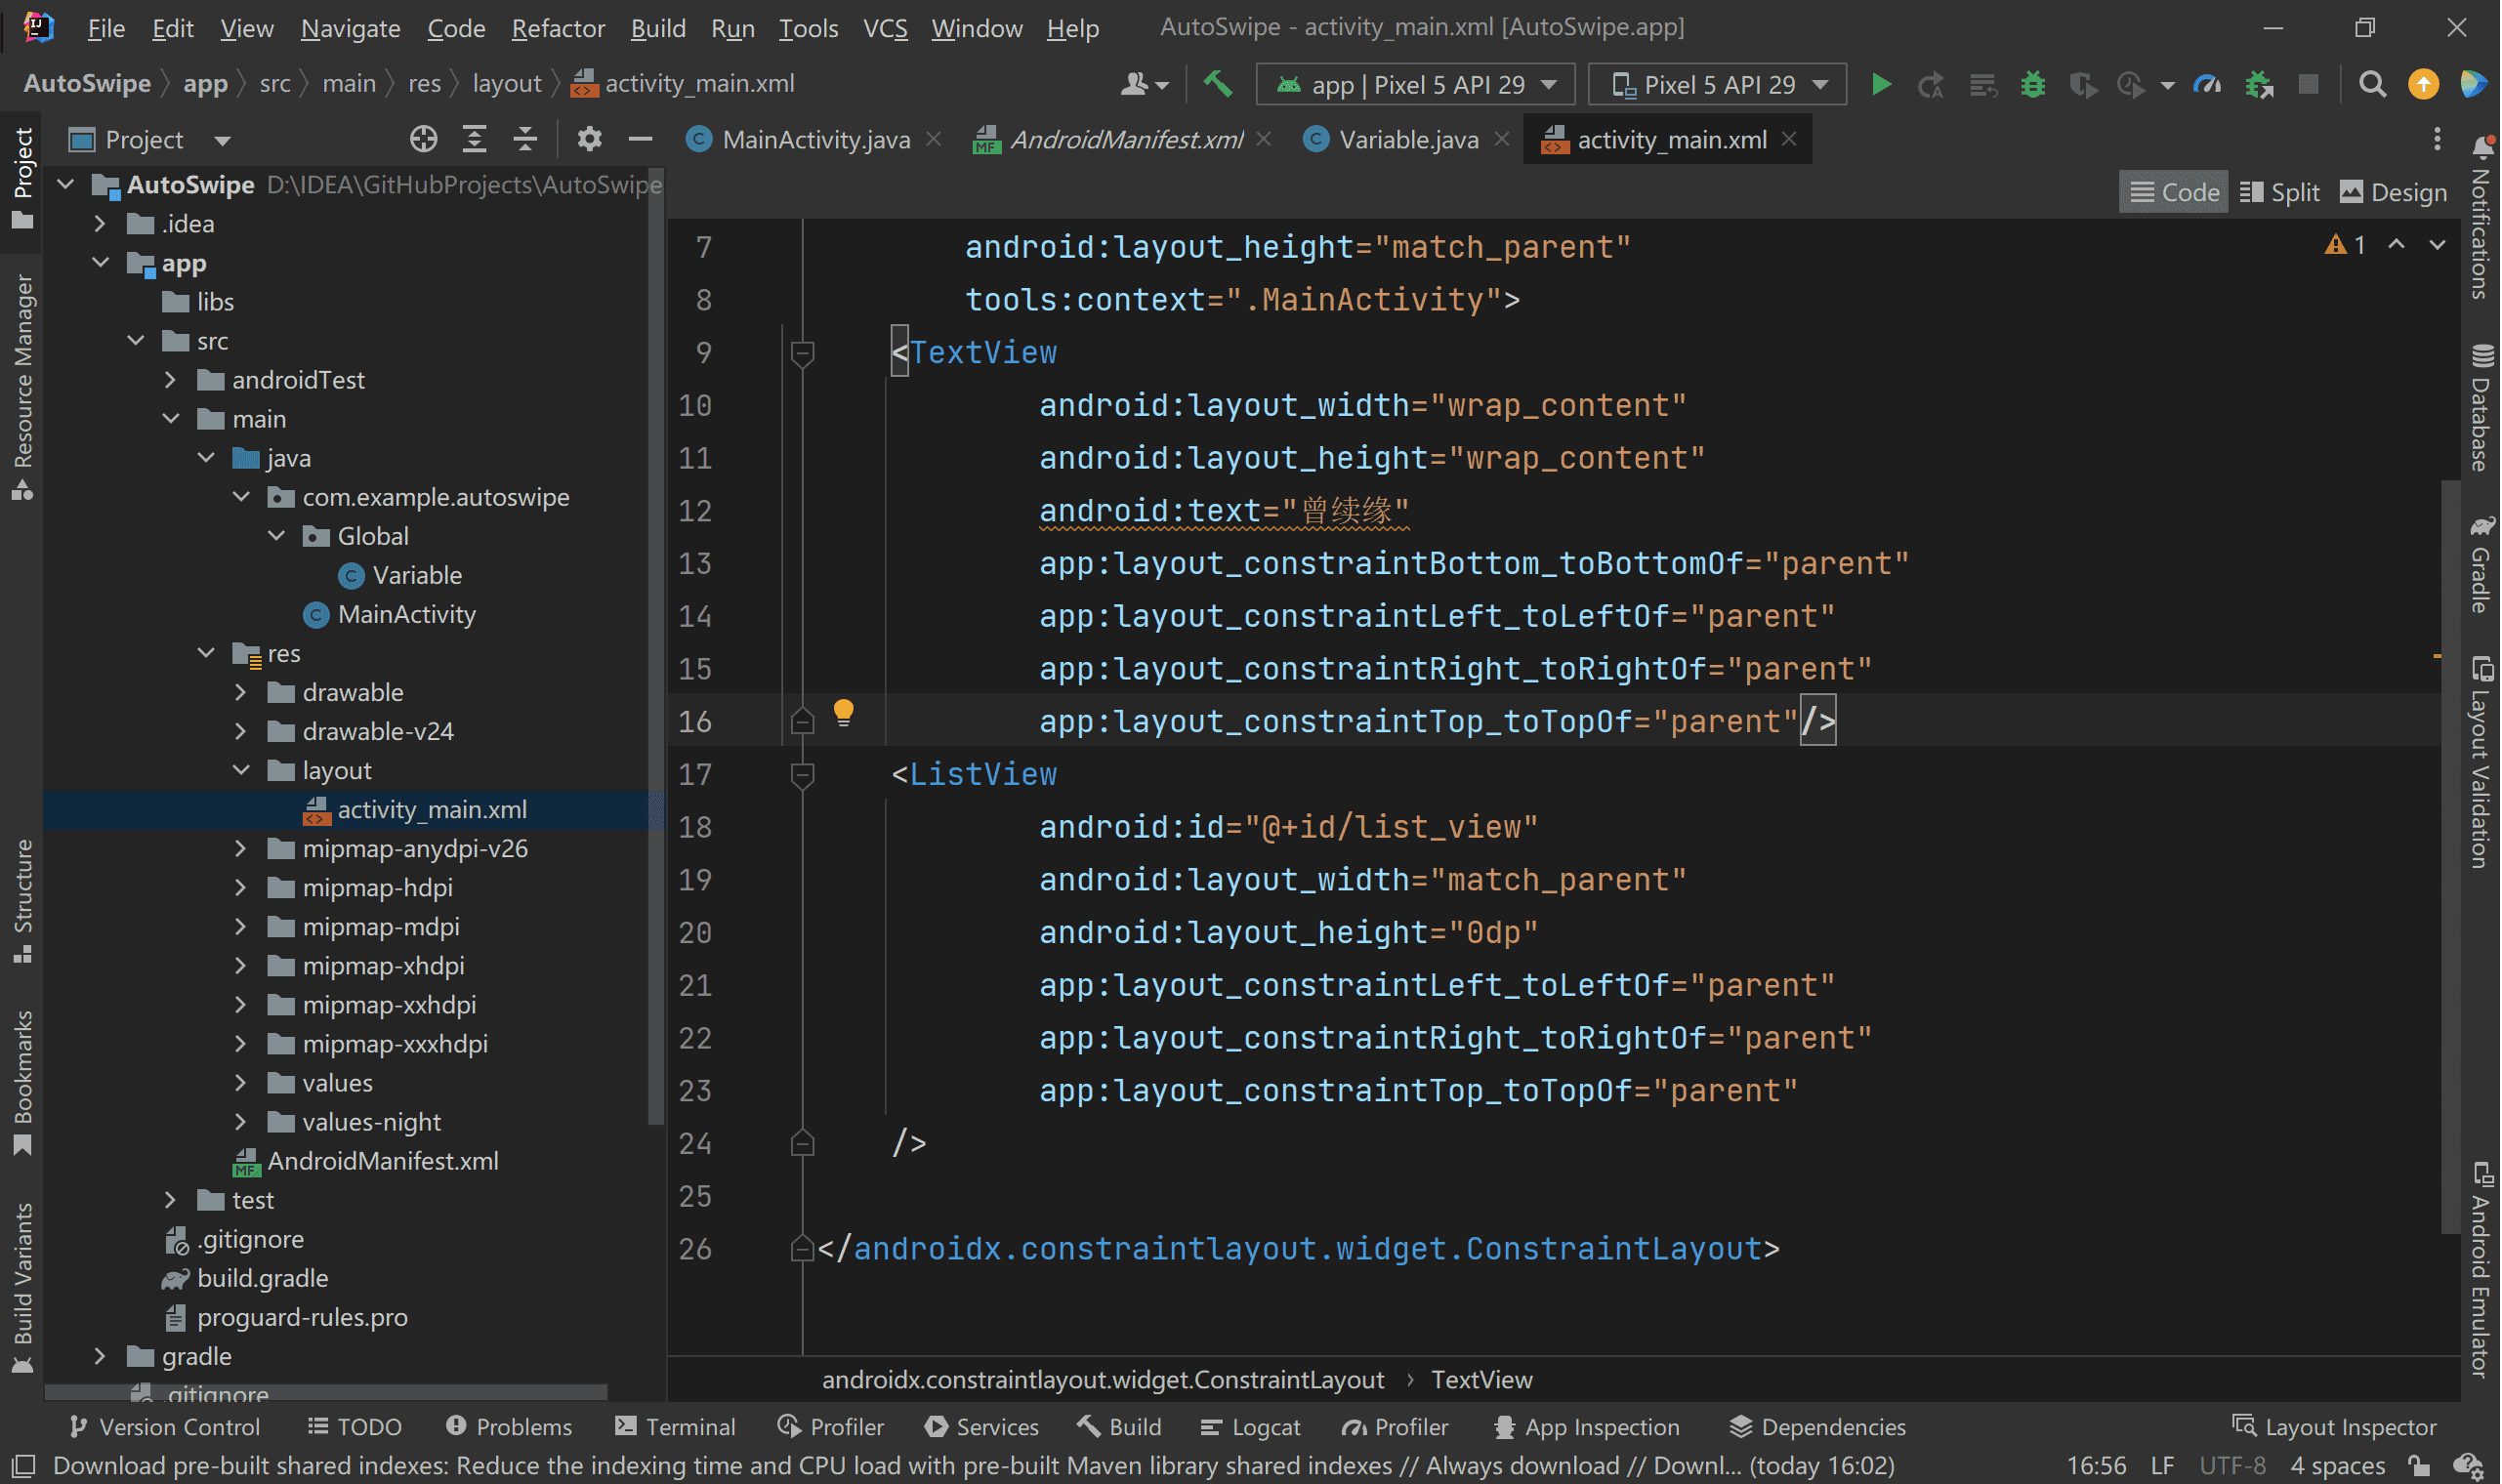Open the Notifications side panel
2502x1484 pixels.
pos(2482,218)
